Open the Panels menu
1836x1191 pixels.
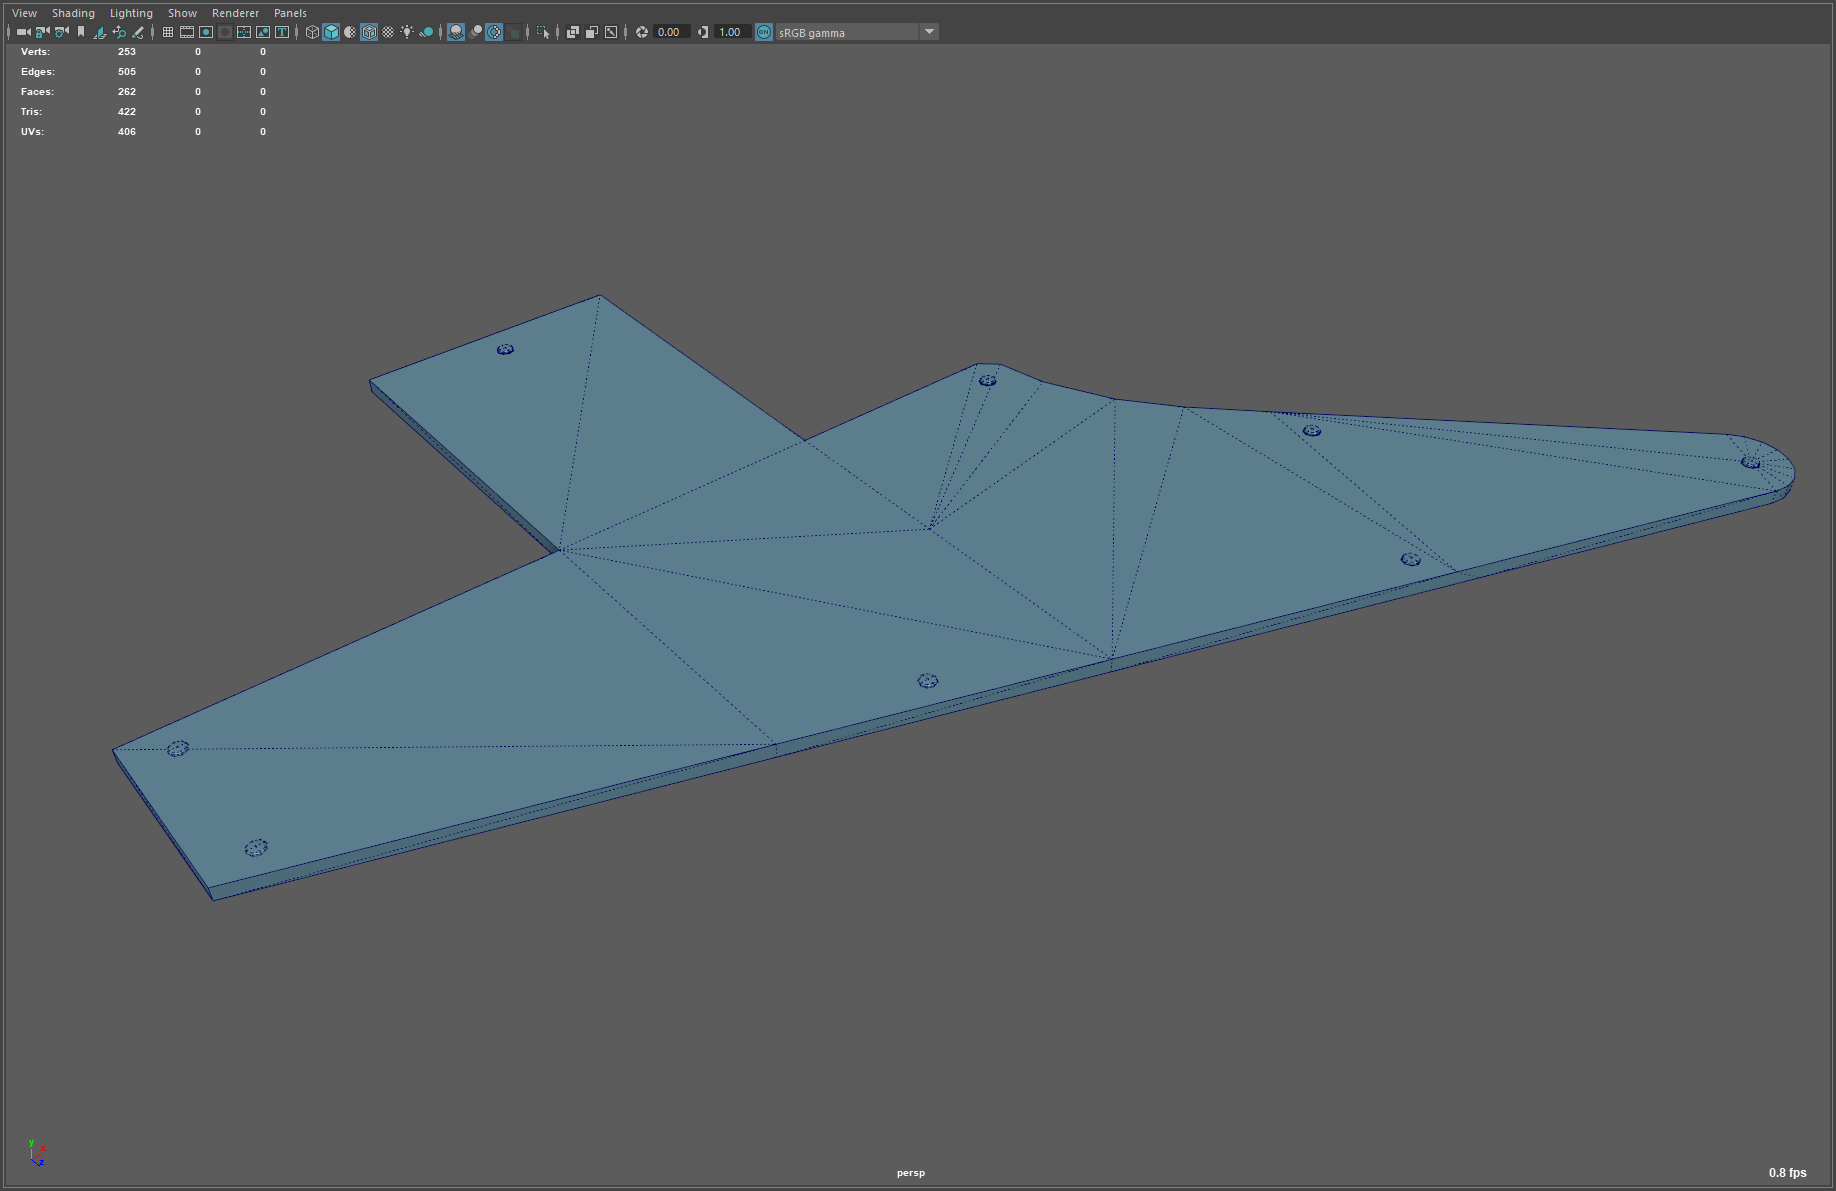click(x=290, y=13)
